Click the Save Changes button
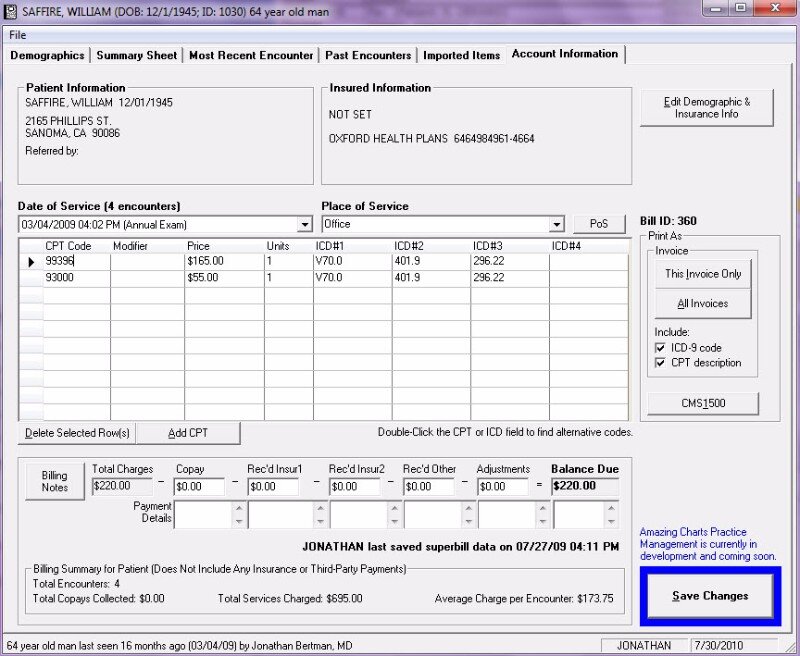800x656 pixels. click(x=710, y=596)
